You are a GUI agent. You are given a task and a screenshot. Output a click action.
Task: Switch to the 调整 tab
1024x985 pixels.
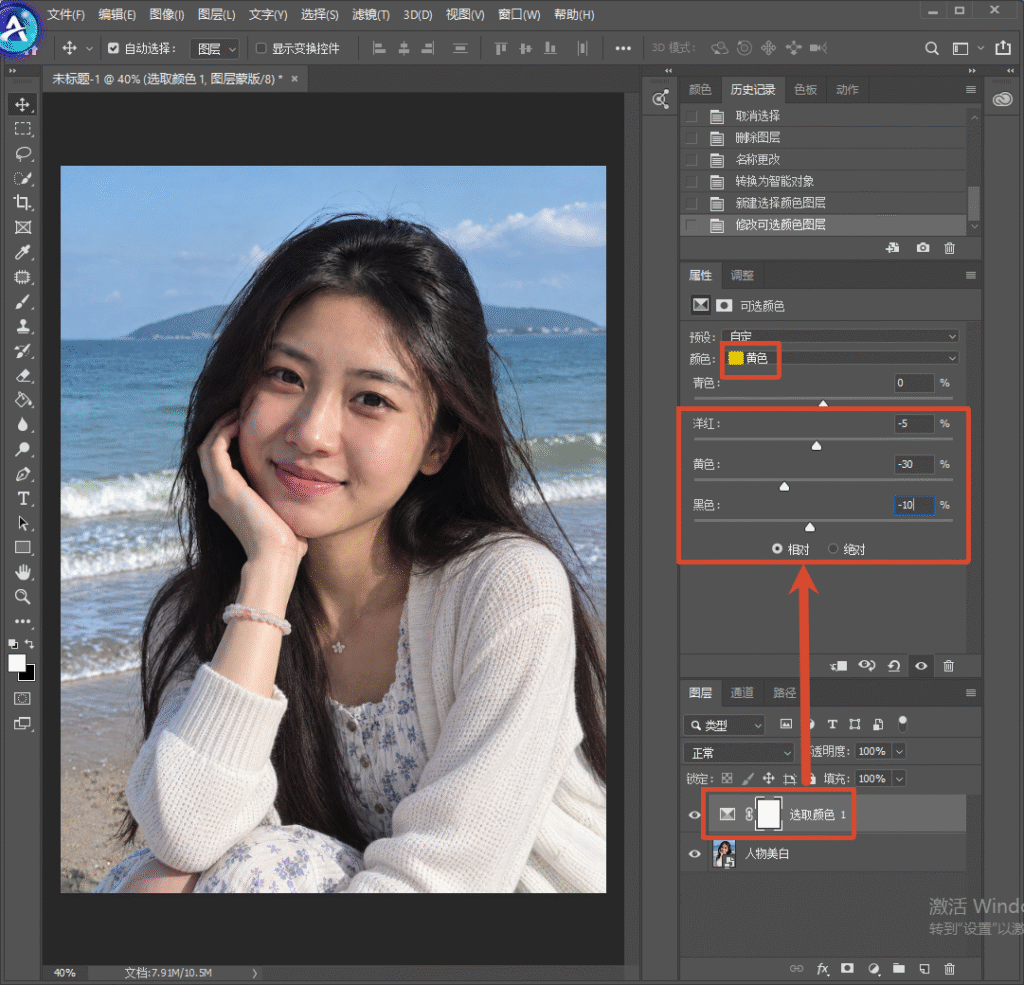click(x=742, y=275)
